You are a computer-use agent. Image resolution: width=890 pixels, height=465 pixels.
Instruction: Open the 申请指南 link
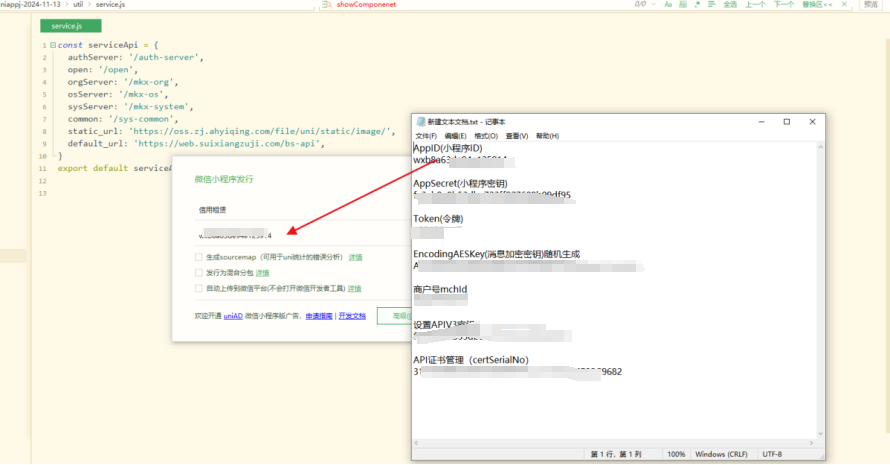[319, 316]
